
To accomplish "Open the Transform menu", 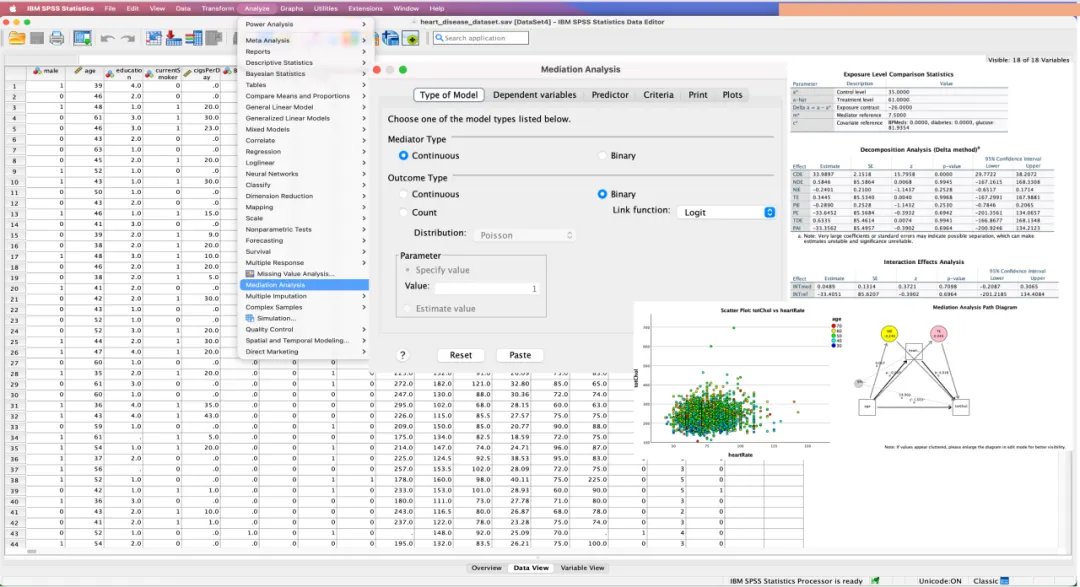I will (x=218, y=8).
